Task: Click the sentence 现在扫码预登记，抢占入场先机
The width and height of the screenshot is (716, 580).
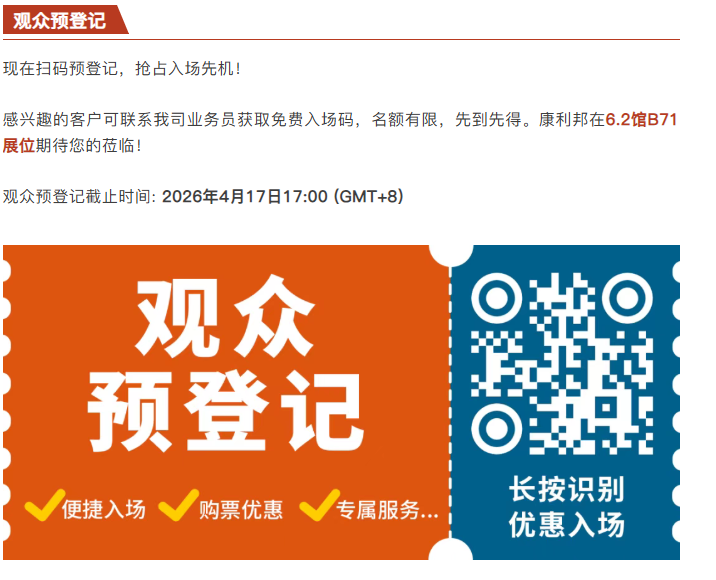Action: point(121,69)
